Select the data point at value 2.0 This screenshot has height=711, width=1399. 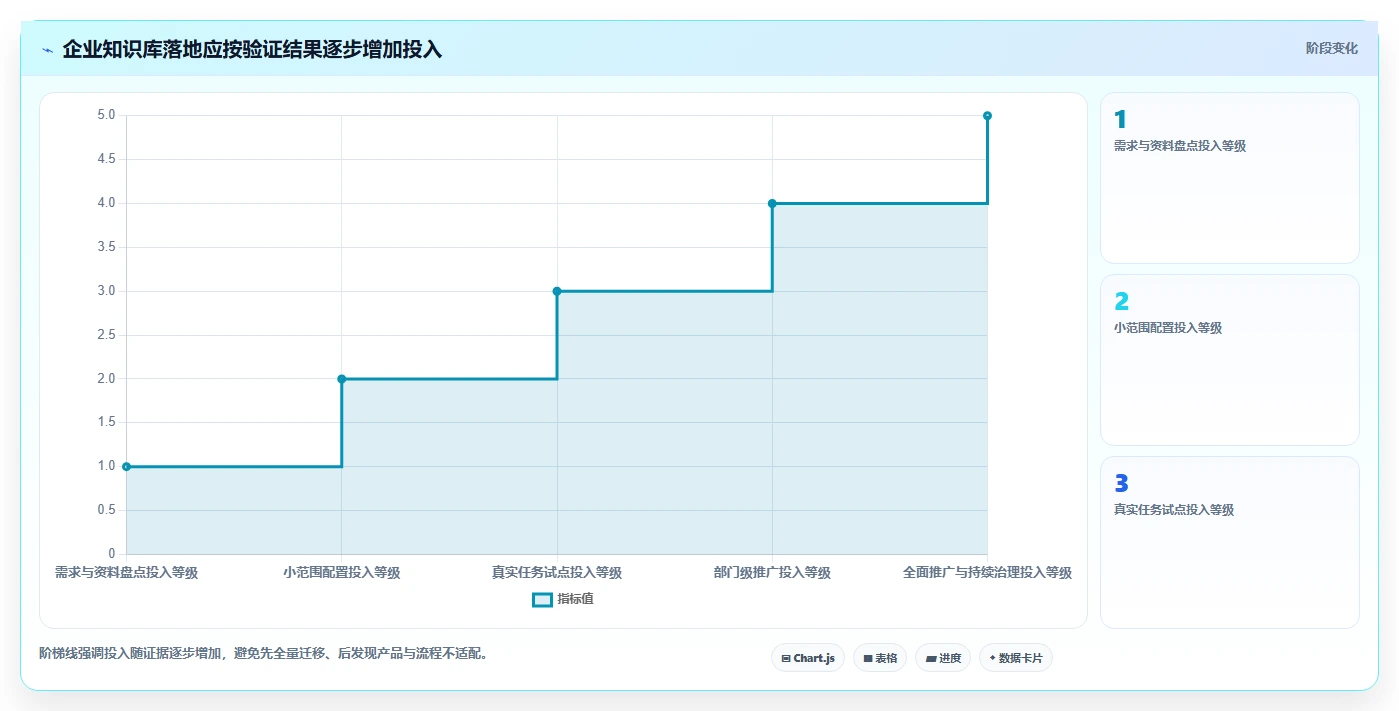(342, 379)
